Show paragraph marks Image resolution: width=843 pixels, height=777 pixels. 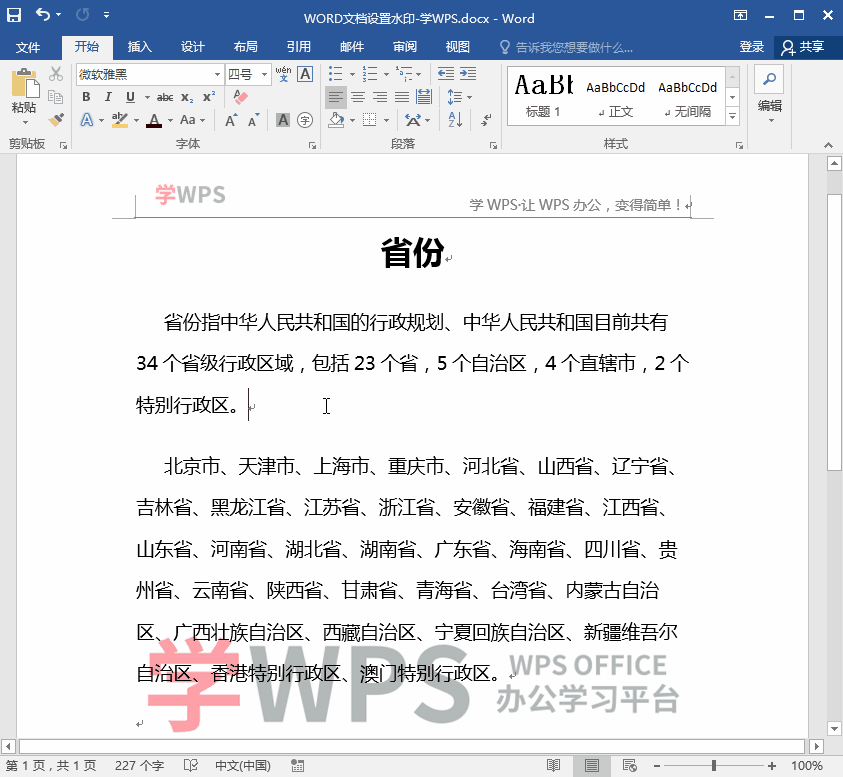coord(487,120)
